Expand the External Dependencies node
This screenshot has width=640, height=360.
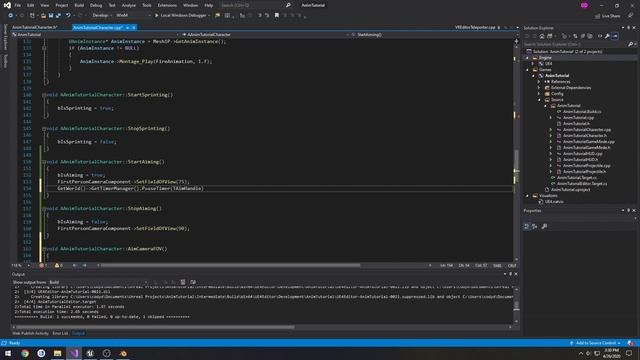[x=539, y=88]
